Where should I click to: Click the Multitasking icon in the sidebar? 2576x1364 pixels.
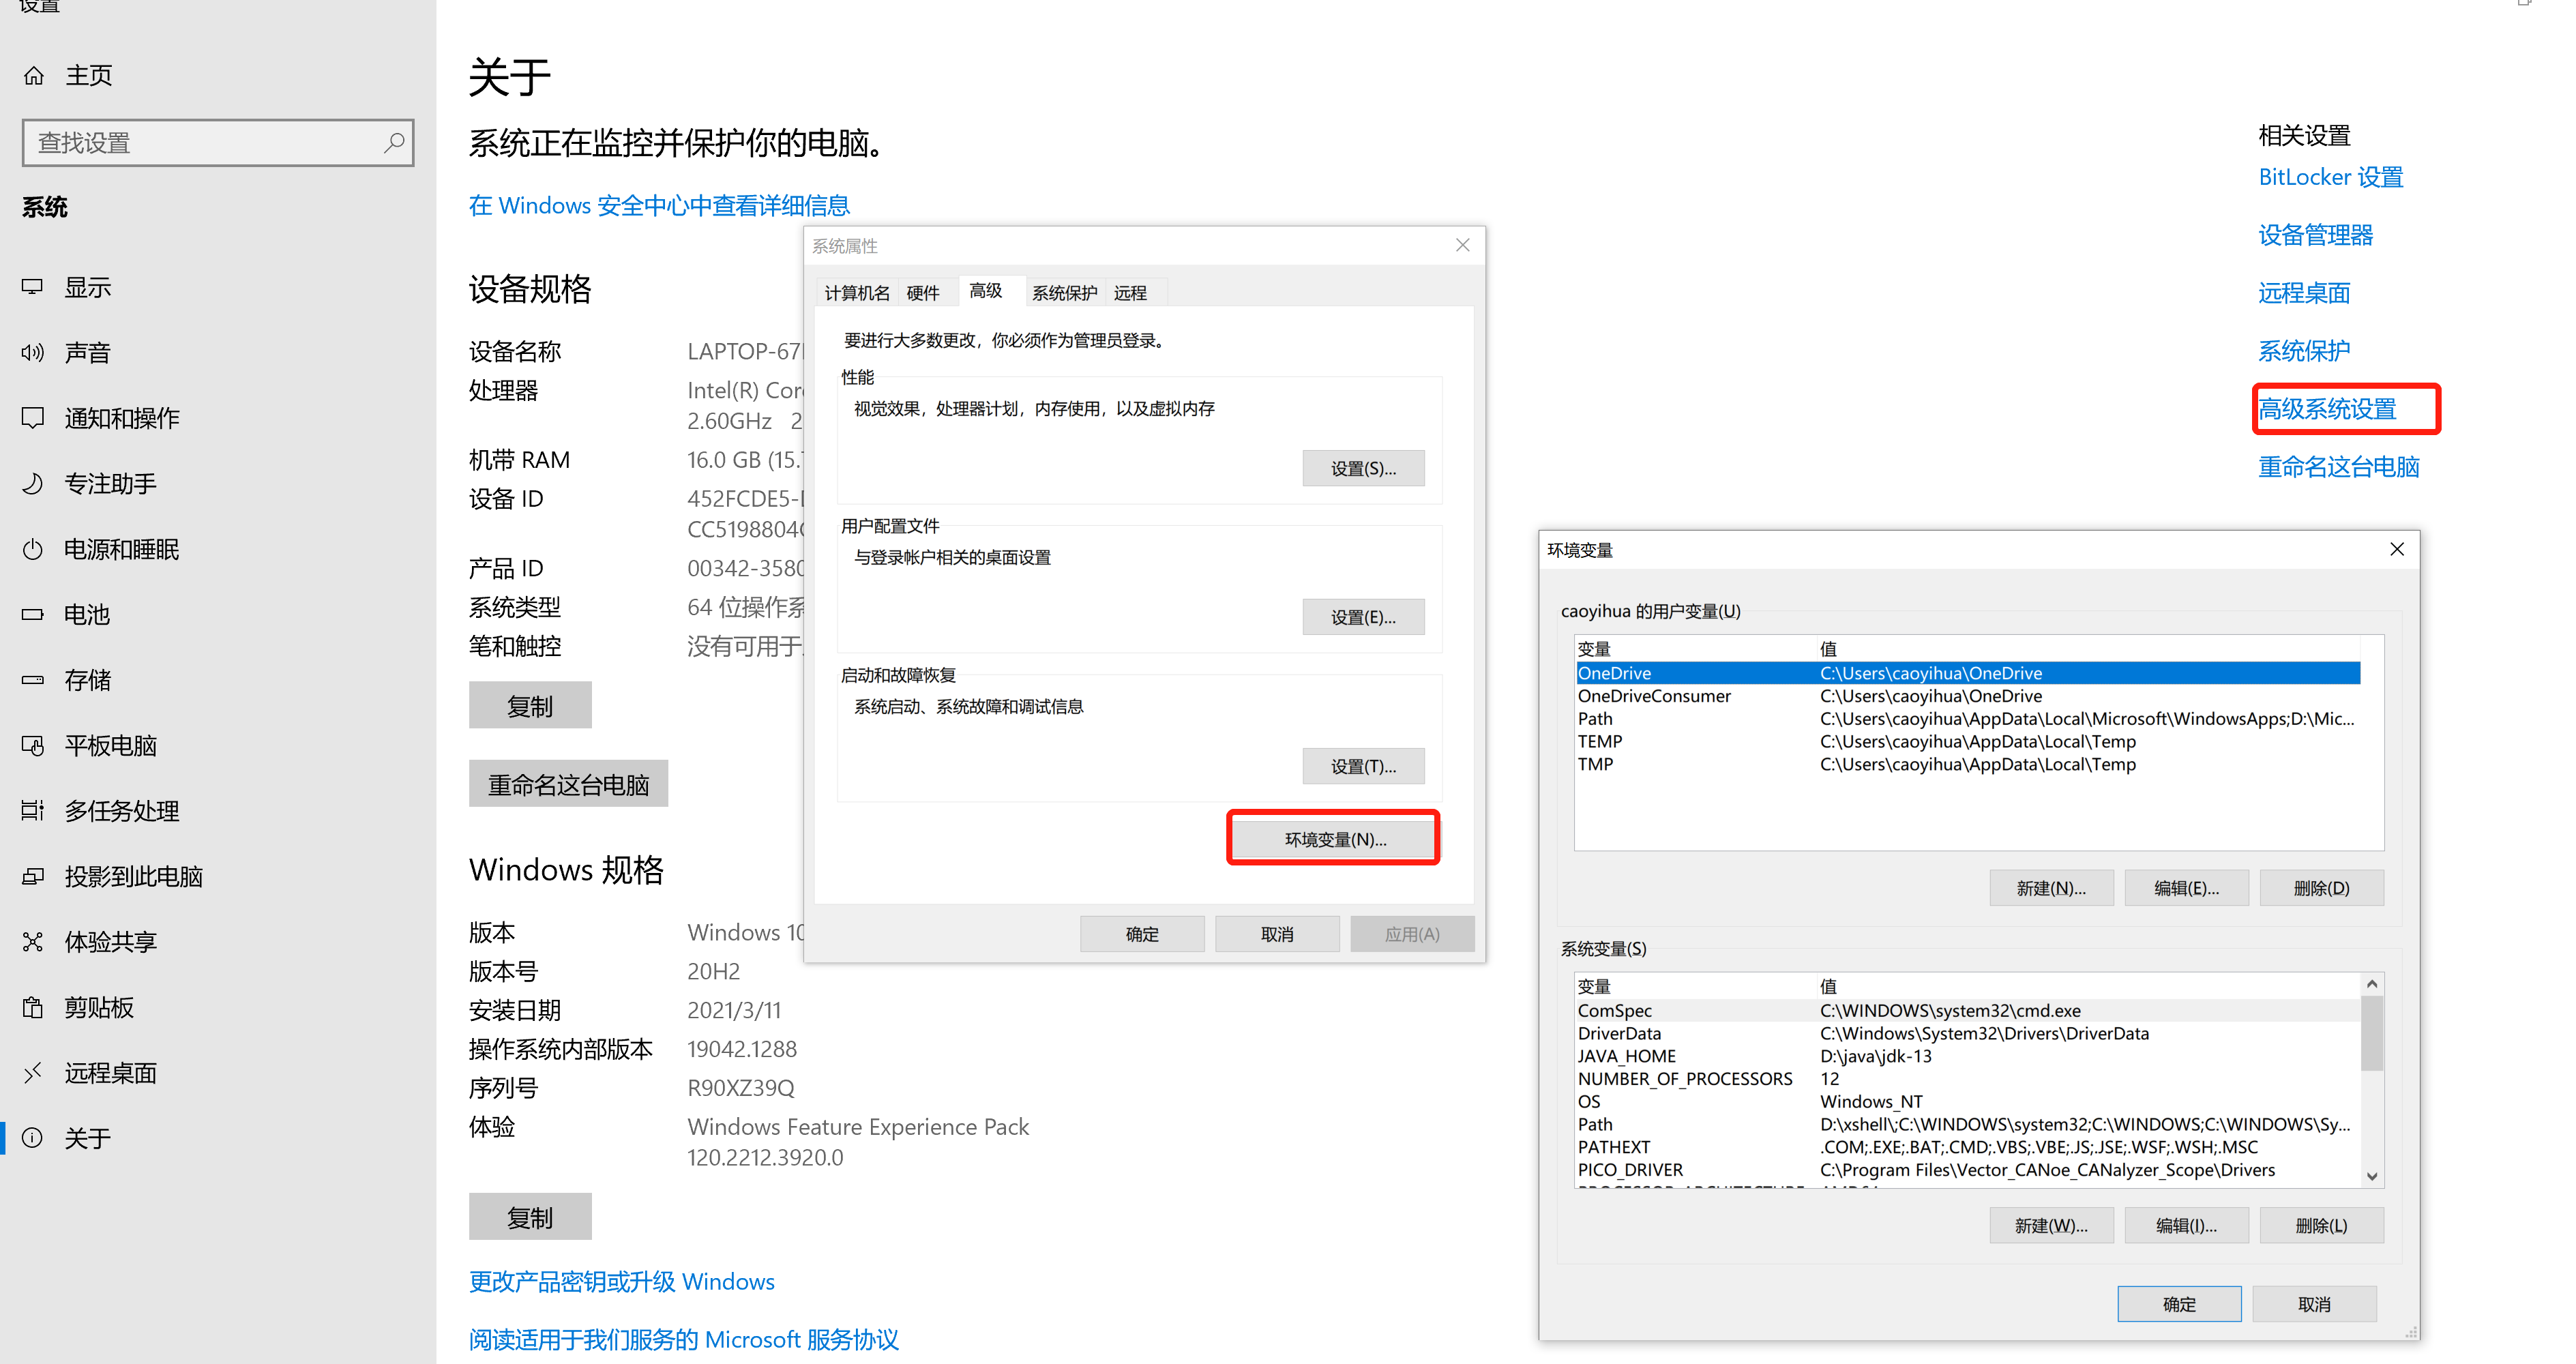point(33,810)
